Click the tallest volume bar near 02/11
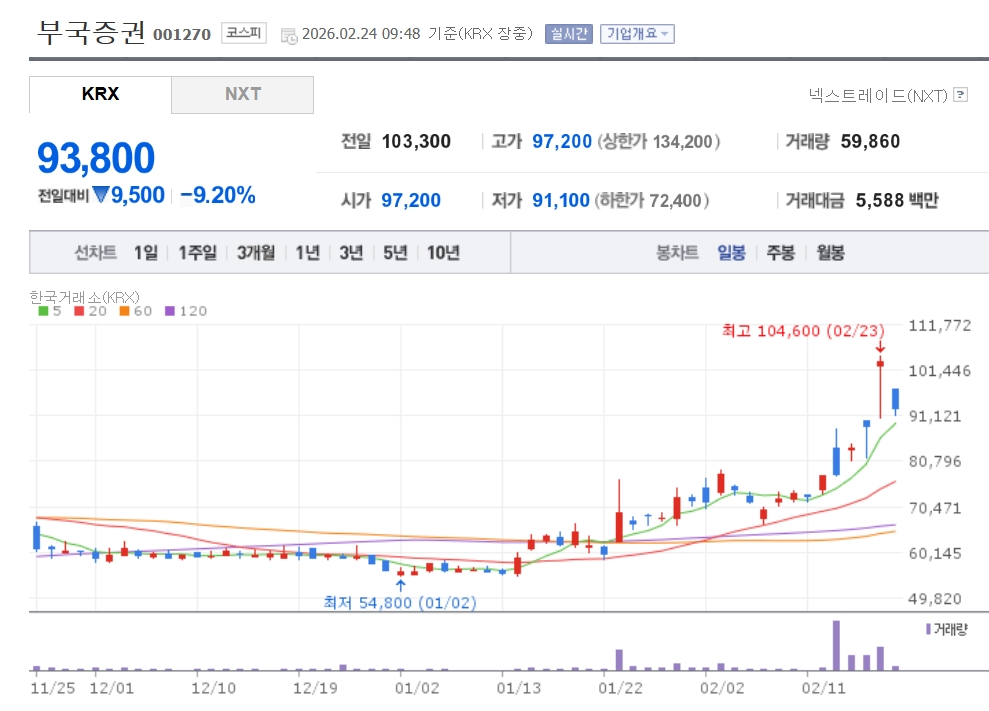Image resolution: width=989 pixels, height=711 pixels. (x=836, y=645)
